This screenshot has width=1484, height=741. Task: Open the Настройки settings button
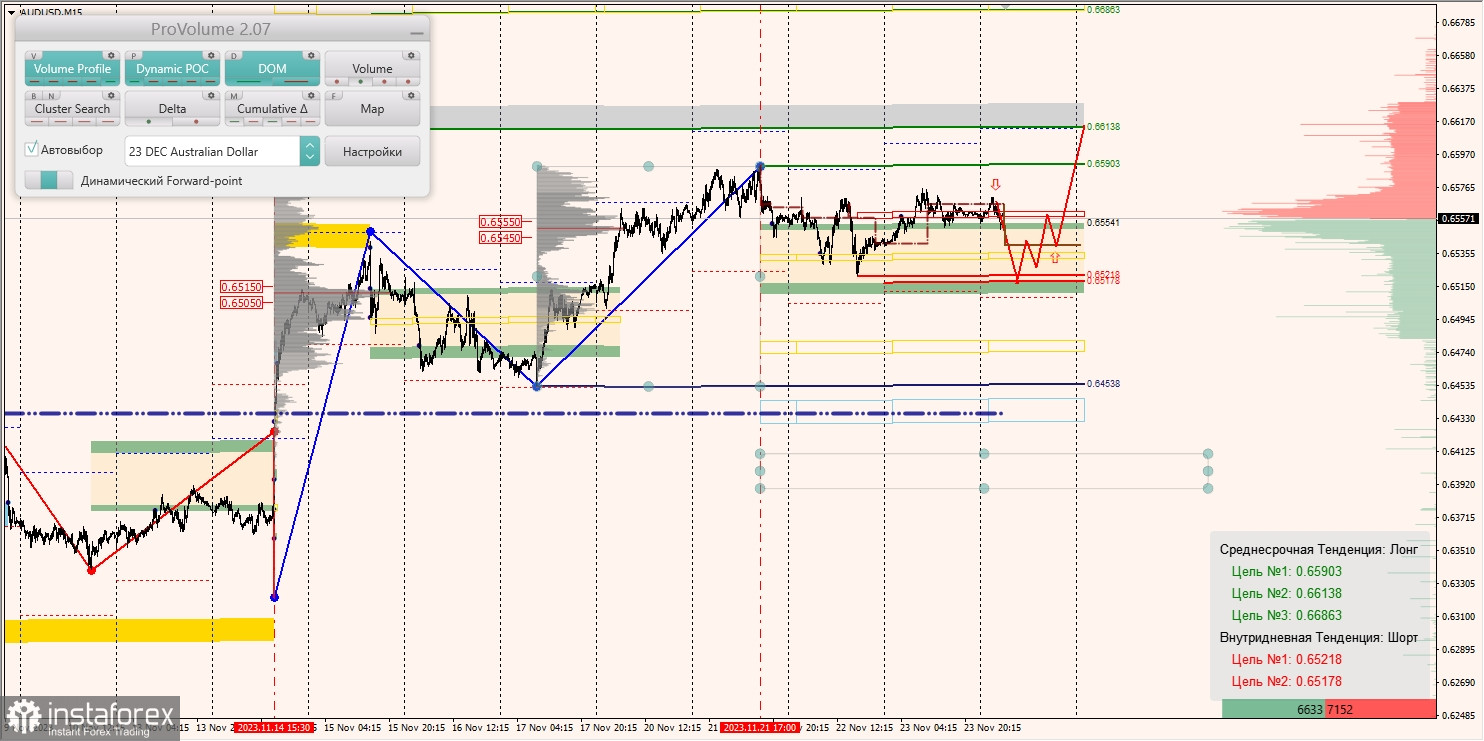(372, 151)
